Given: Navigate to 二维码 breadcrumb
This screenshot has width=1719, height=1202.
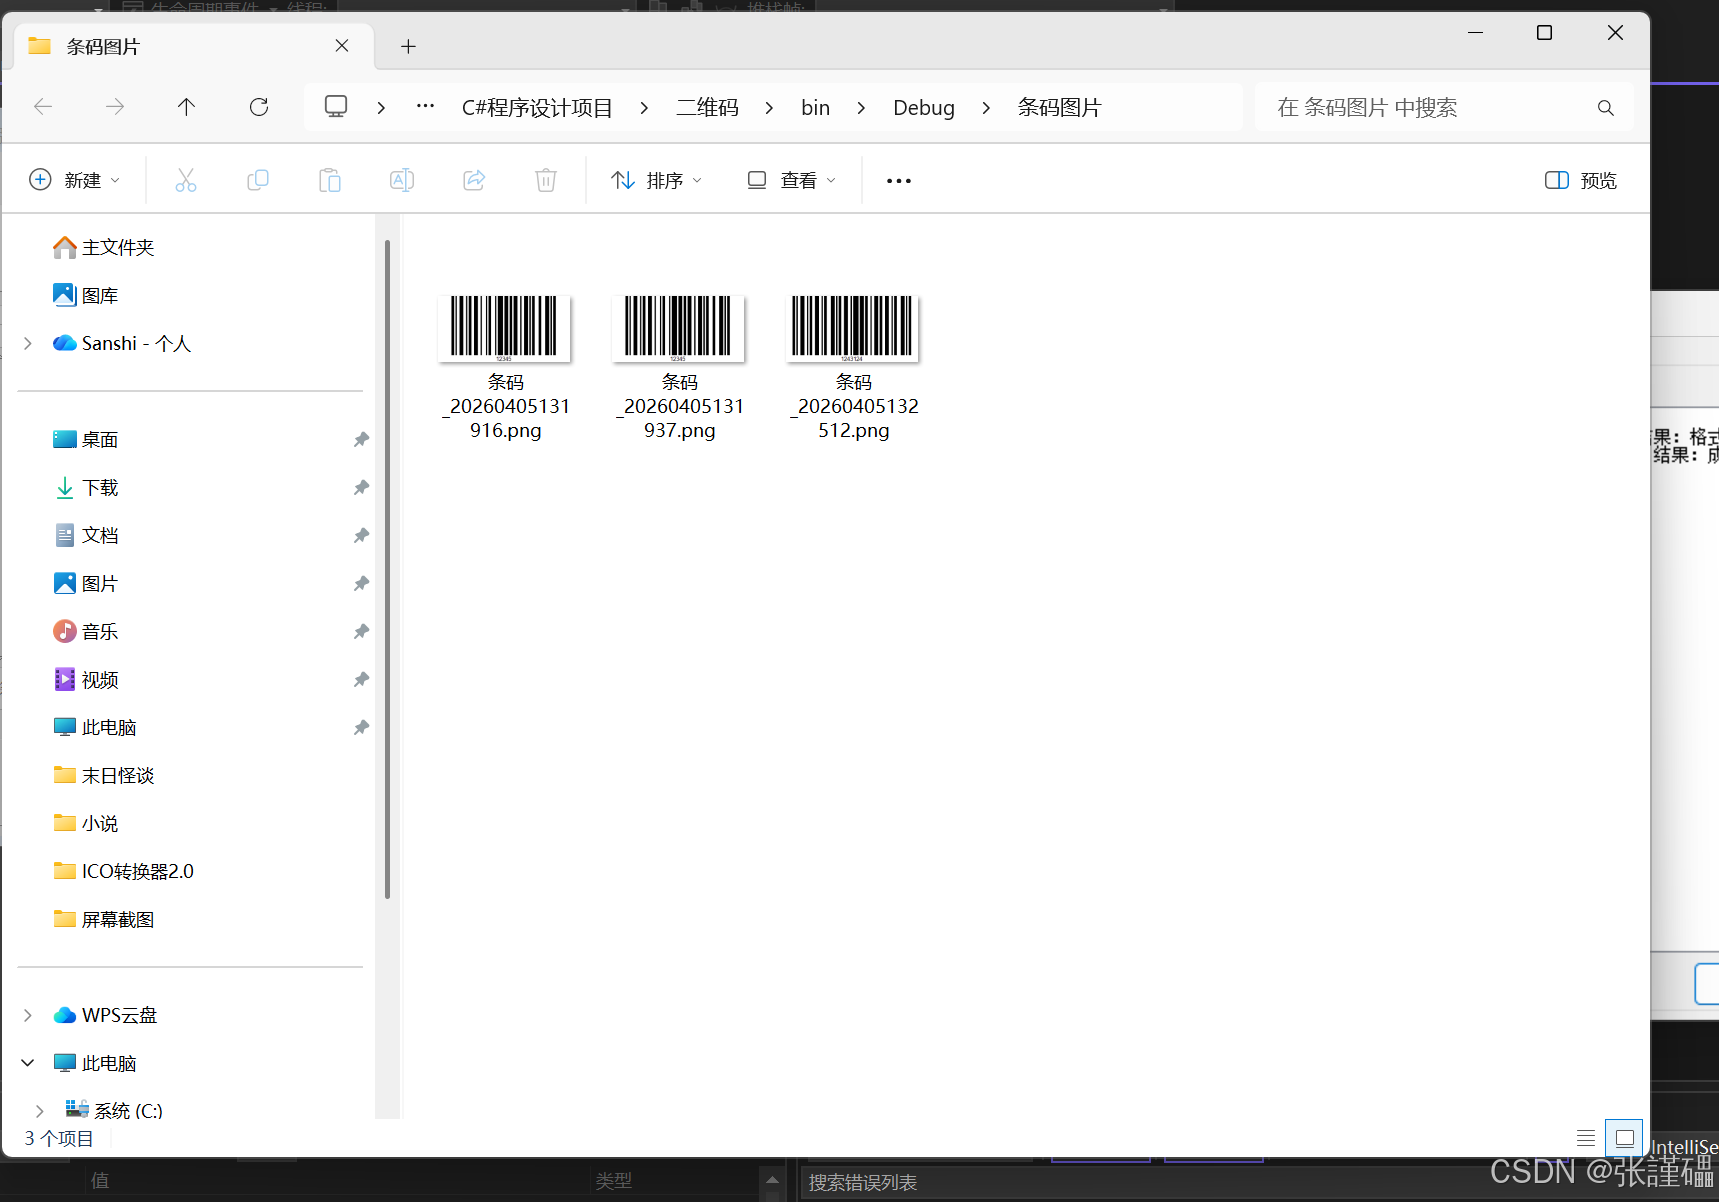Looking at the screenshot, I should click(x=707, y=107).
